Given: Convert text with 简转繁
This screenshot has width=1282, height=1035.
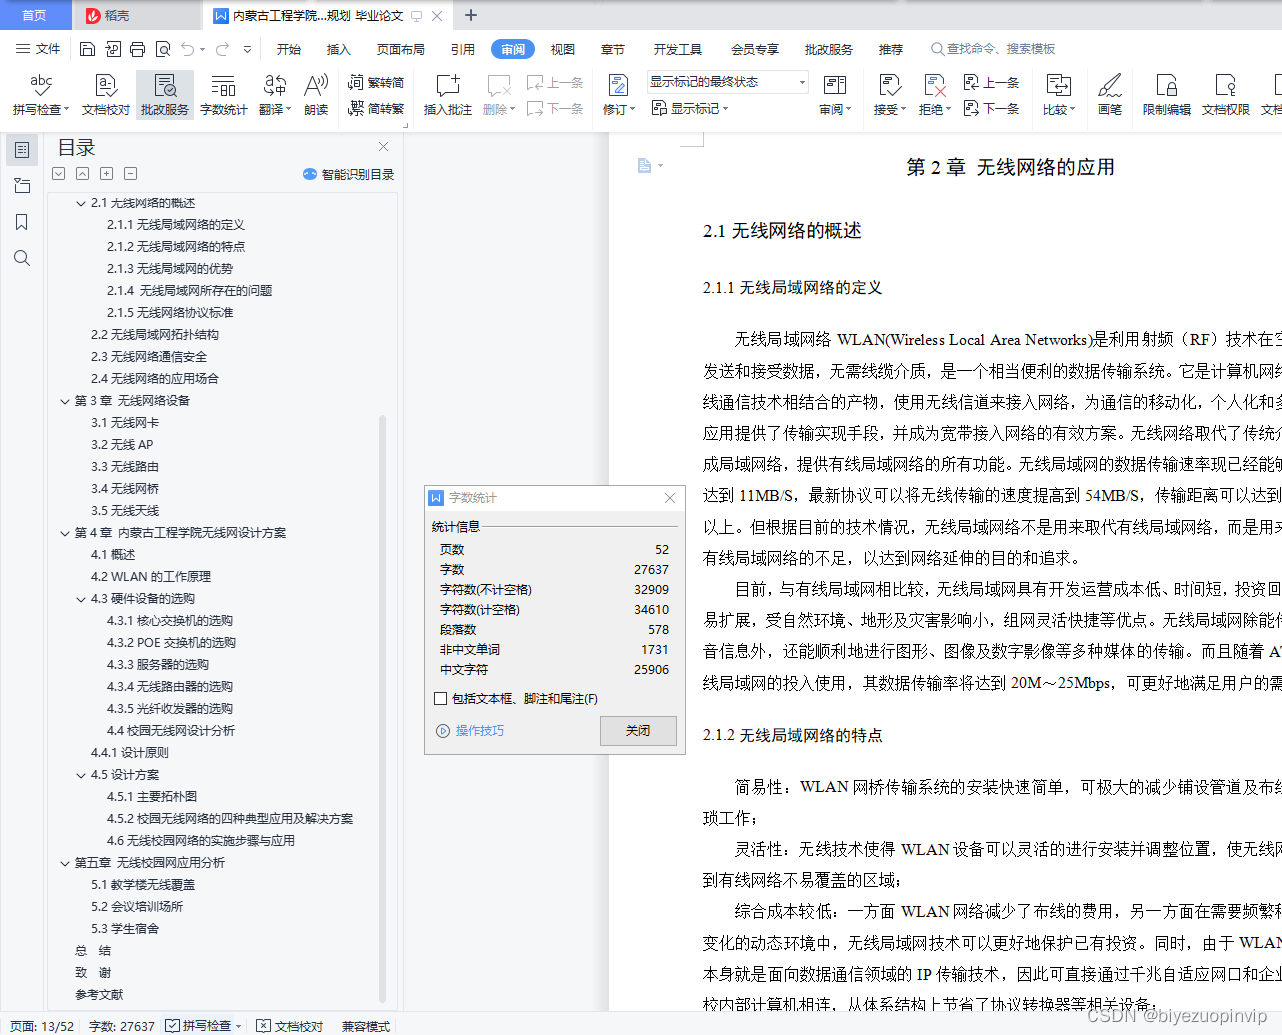Looking at the screenshot, I should (376, 108).
